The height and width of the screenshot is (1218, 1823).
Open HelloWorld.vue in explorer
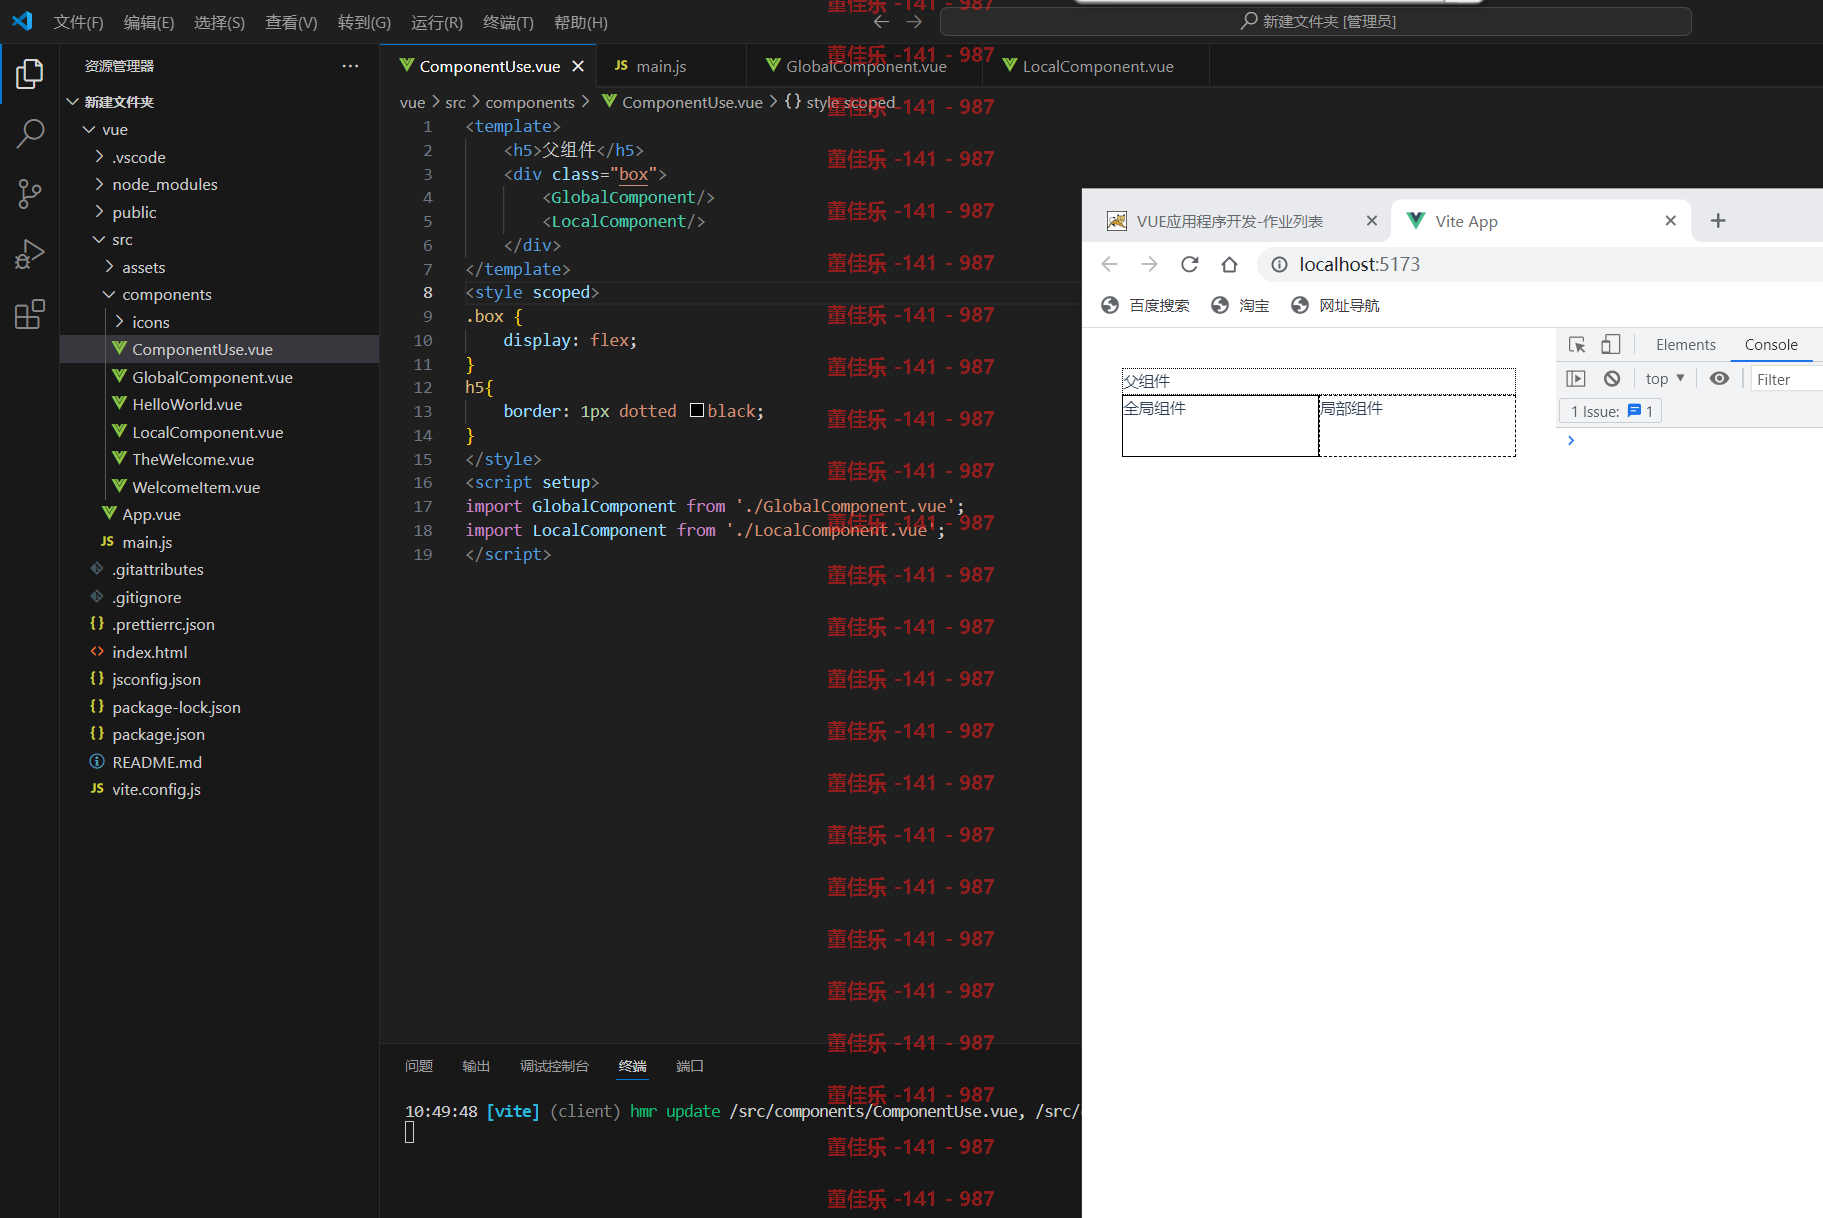pos(220,404)
